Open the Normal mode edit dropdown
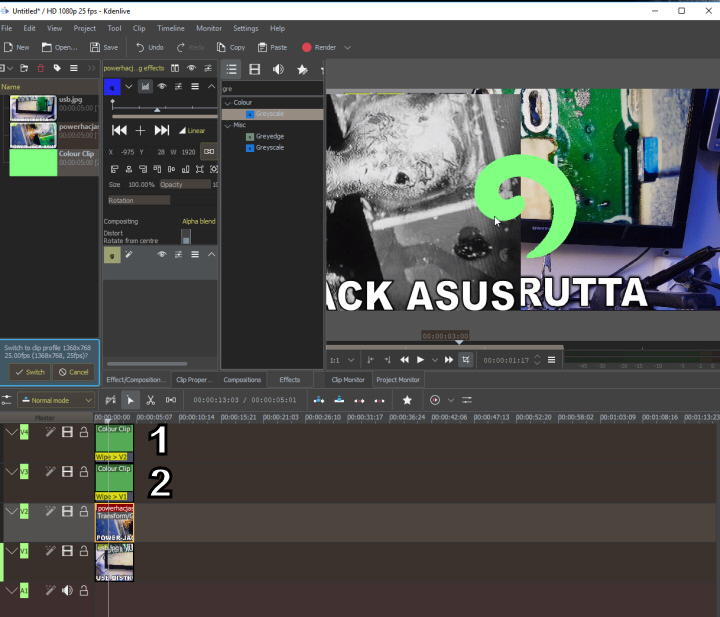The image size is (720, 617). (56, 400)
